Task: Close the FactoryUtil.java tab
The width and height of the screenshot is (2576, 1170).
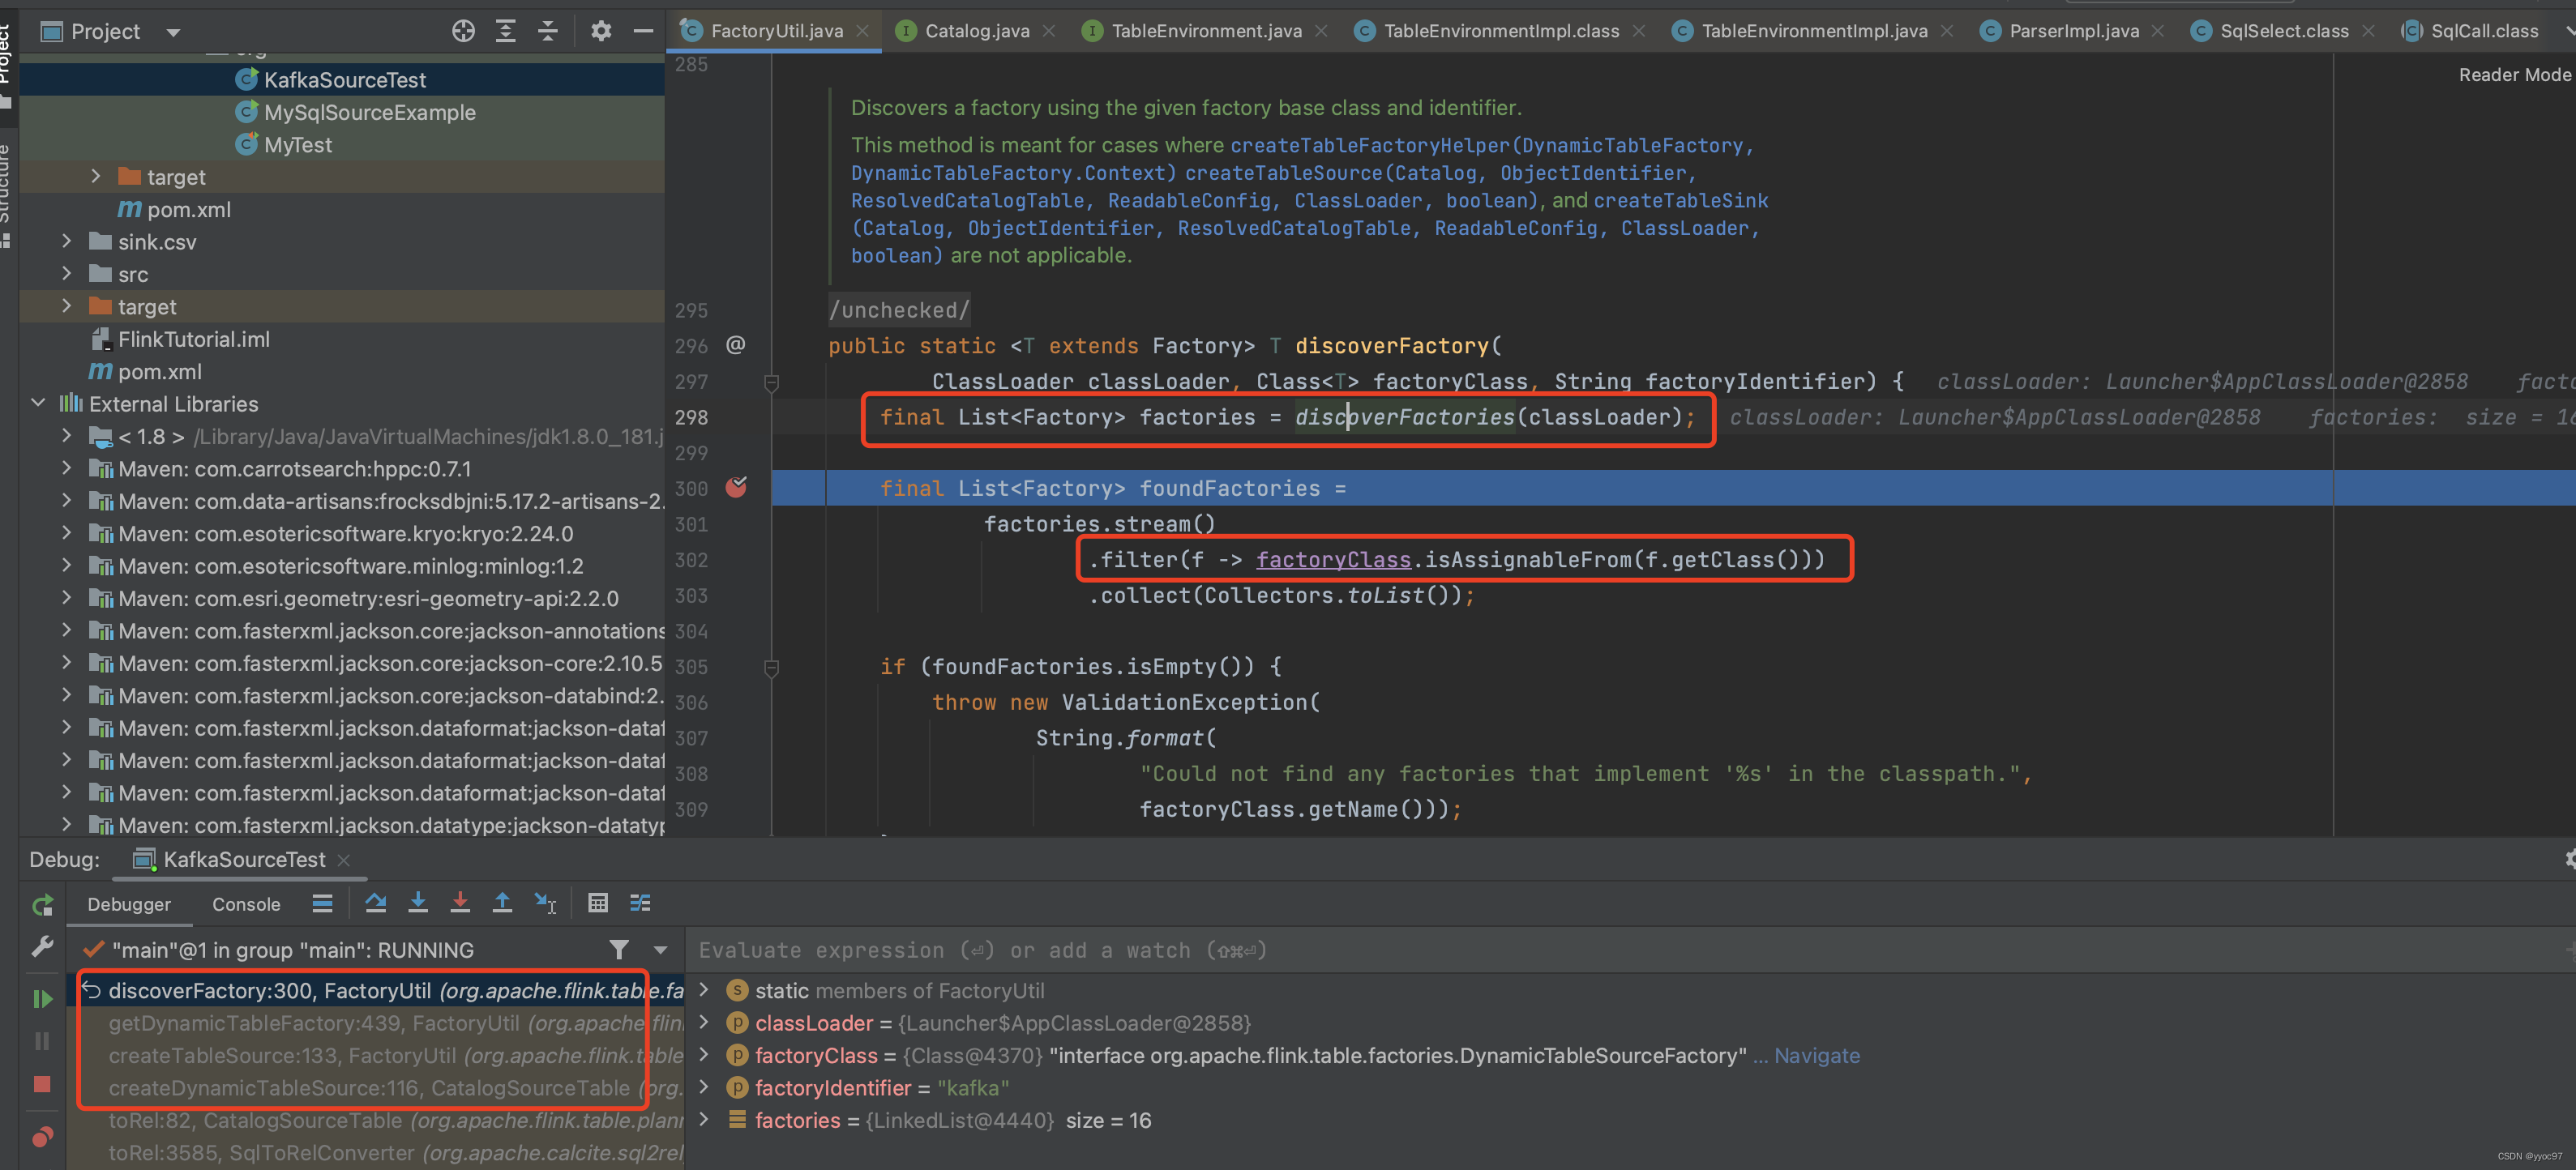Action: (x=862, y=31)
